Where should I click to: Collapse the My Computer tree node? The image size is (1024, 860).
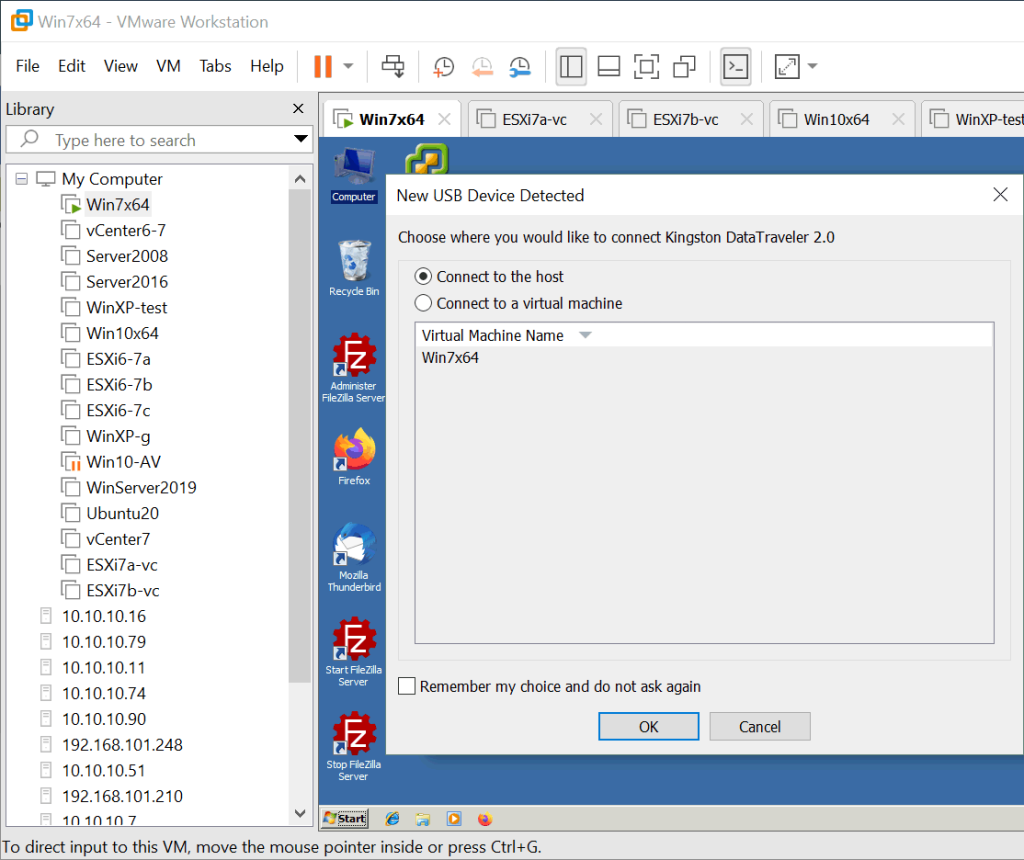22,178
